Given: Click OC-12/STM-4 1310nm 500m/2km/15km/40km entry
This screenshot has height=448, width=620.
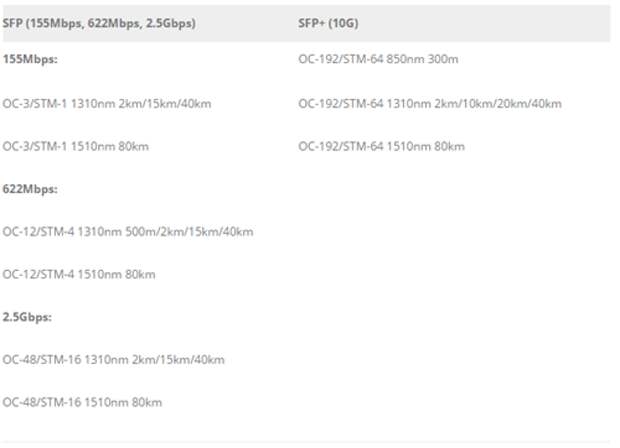Looking at the screenshot, I should pos(128,232).
